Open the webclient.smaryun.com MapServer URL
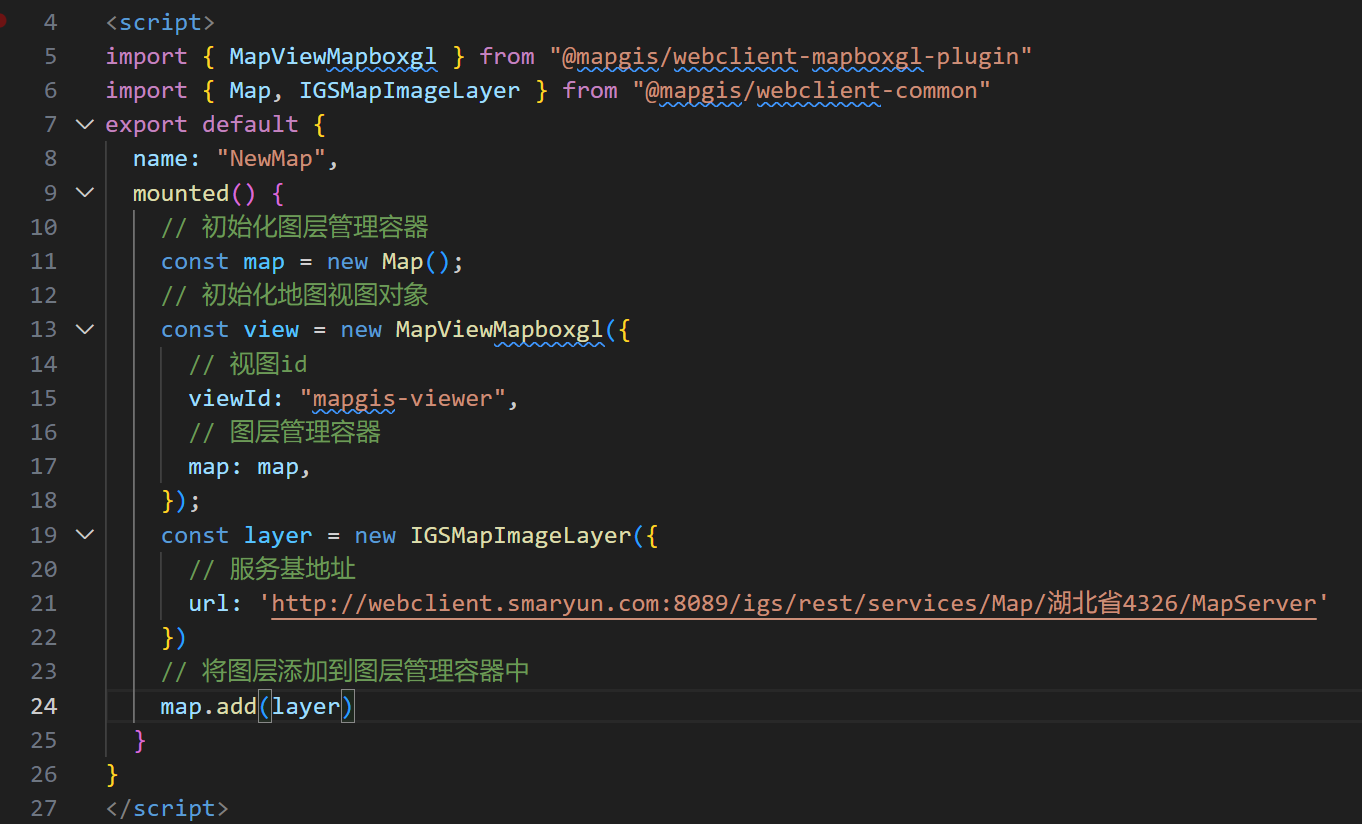Screen dimensions: 1362x824 coord(794,603)
